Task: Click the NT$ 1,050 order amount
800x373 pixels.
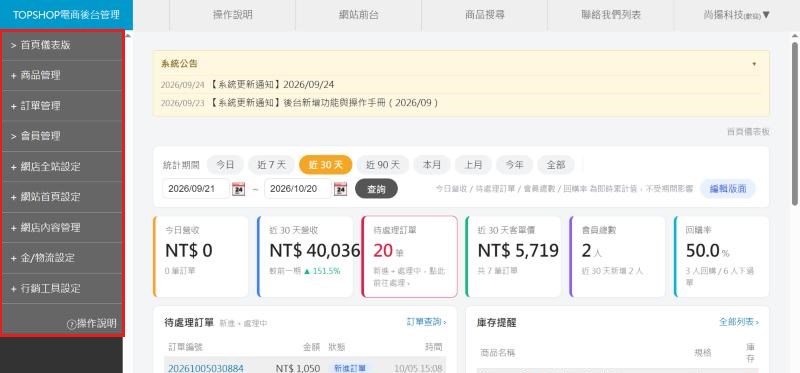Action: click(x=298, y=368)
